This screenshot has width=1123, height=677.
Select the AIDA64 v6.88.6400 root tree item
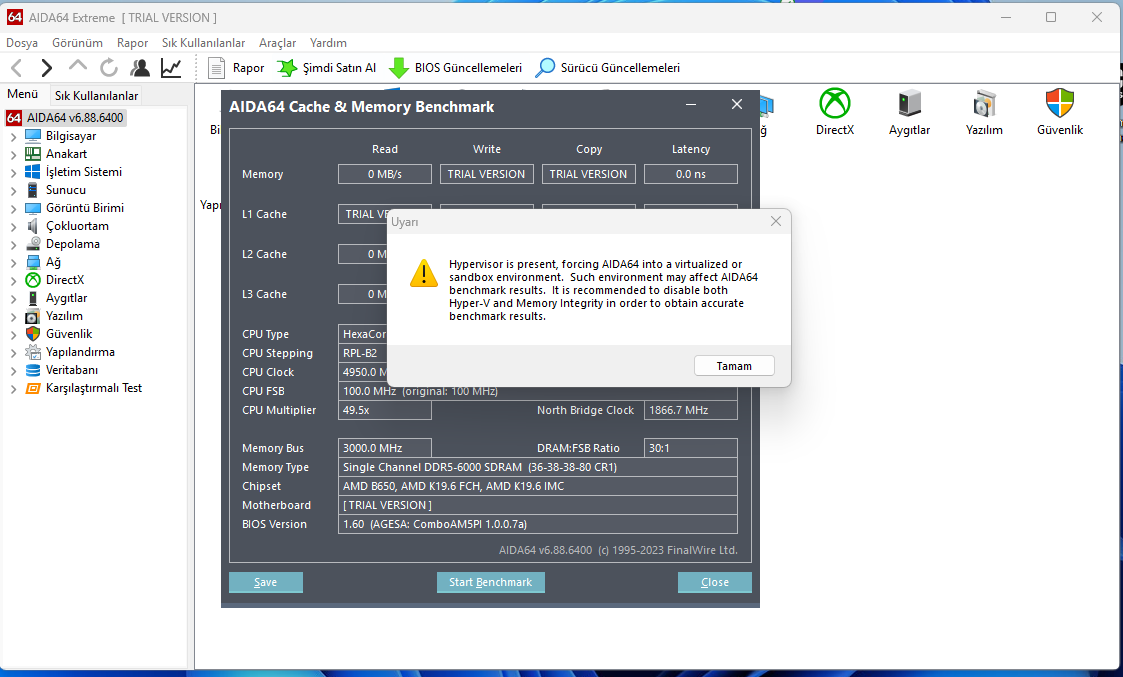(x=75, y=117)
